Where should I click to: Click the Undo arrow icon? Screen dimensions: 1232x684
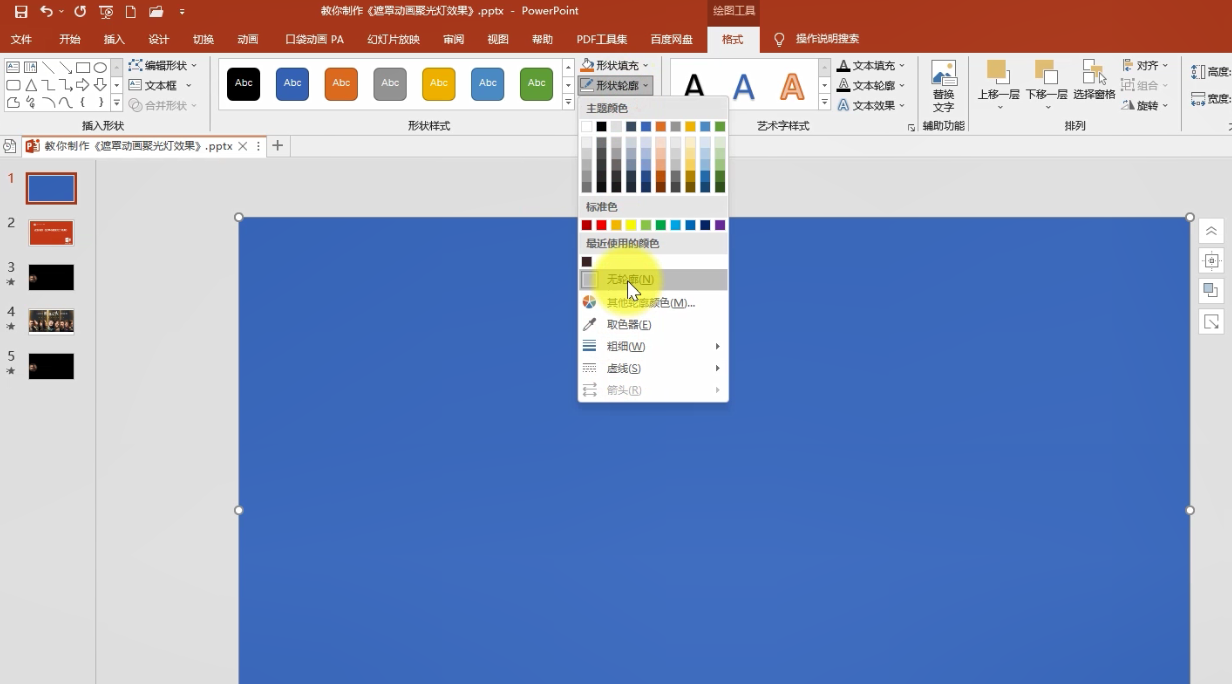coord(46,12)
